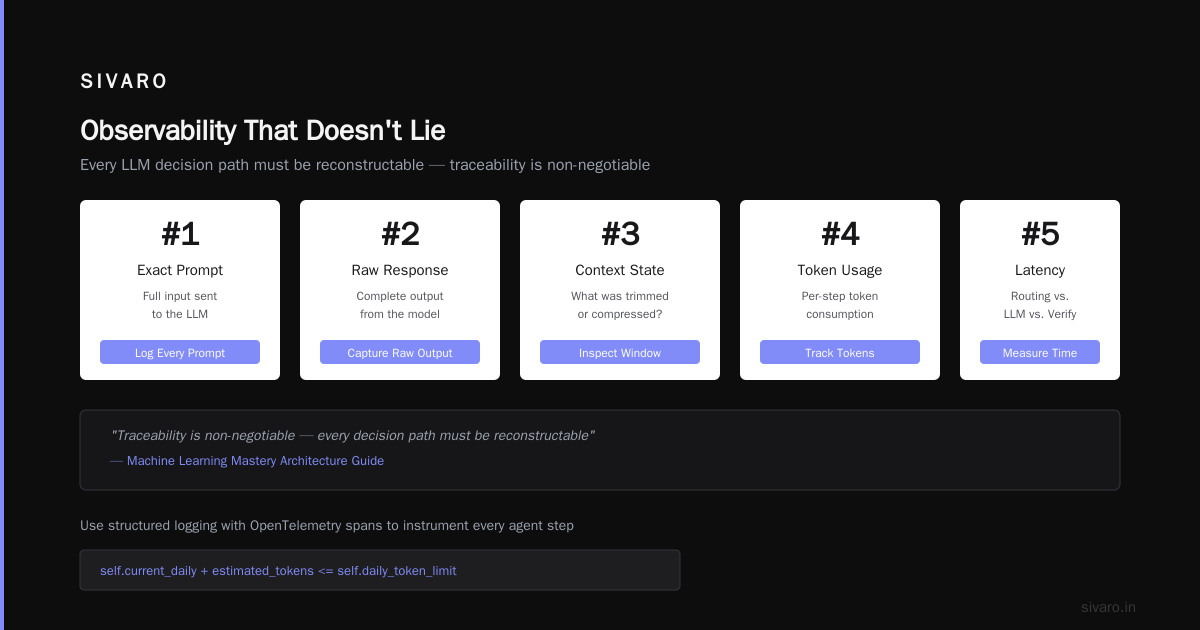Click the Log Every Prompt button
The height and width of the screenshot is (630, 1200).
(180, 352)
